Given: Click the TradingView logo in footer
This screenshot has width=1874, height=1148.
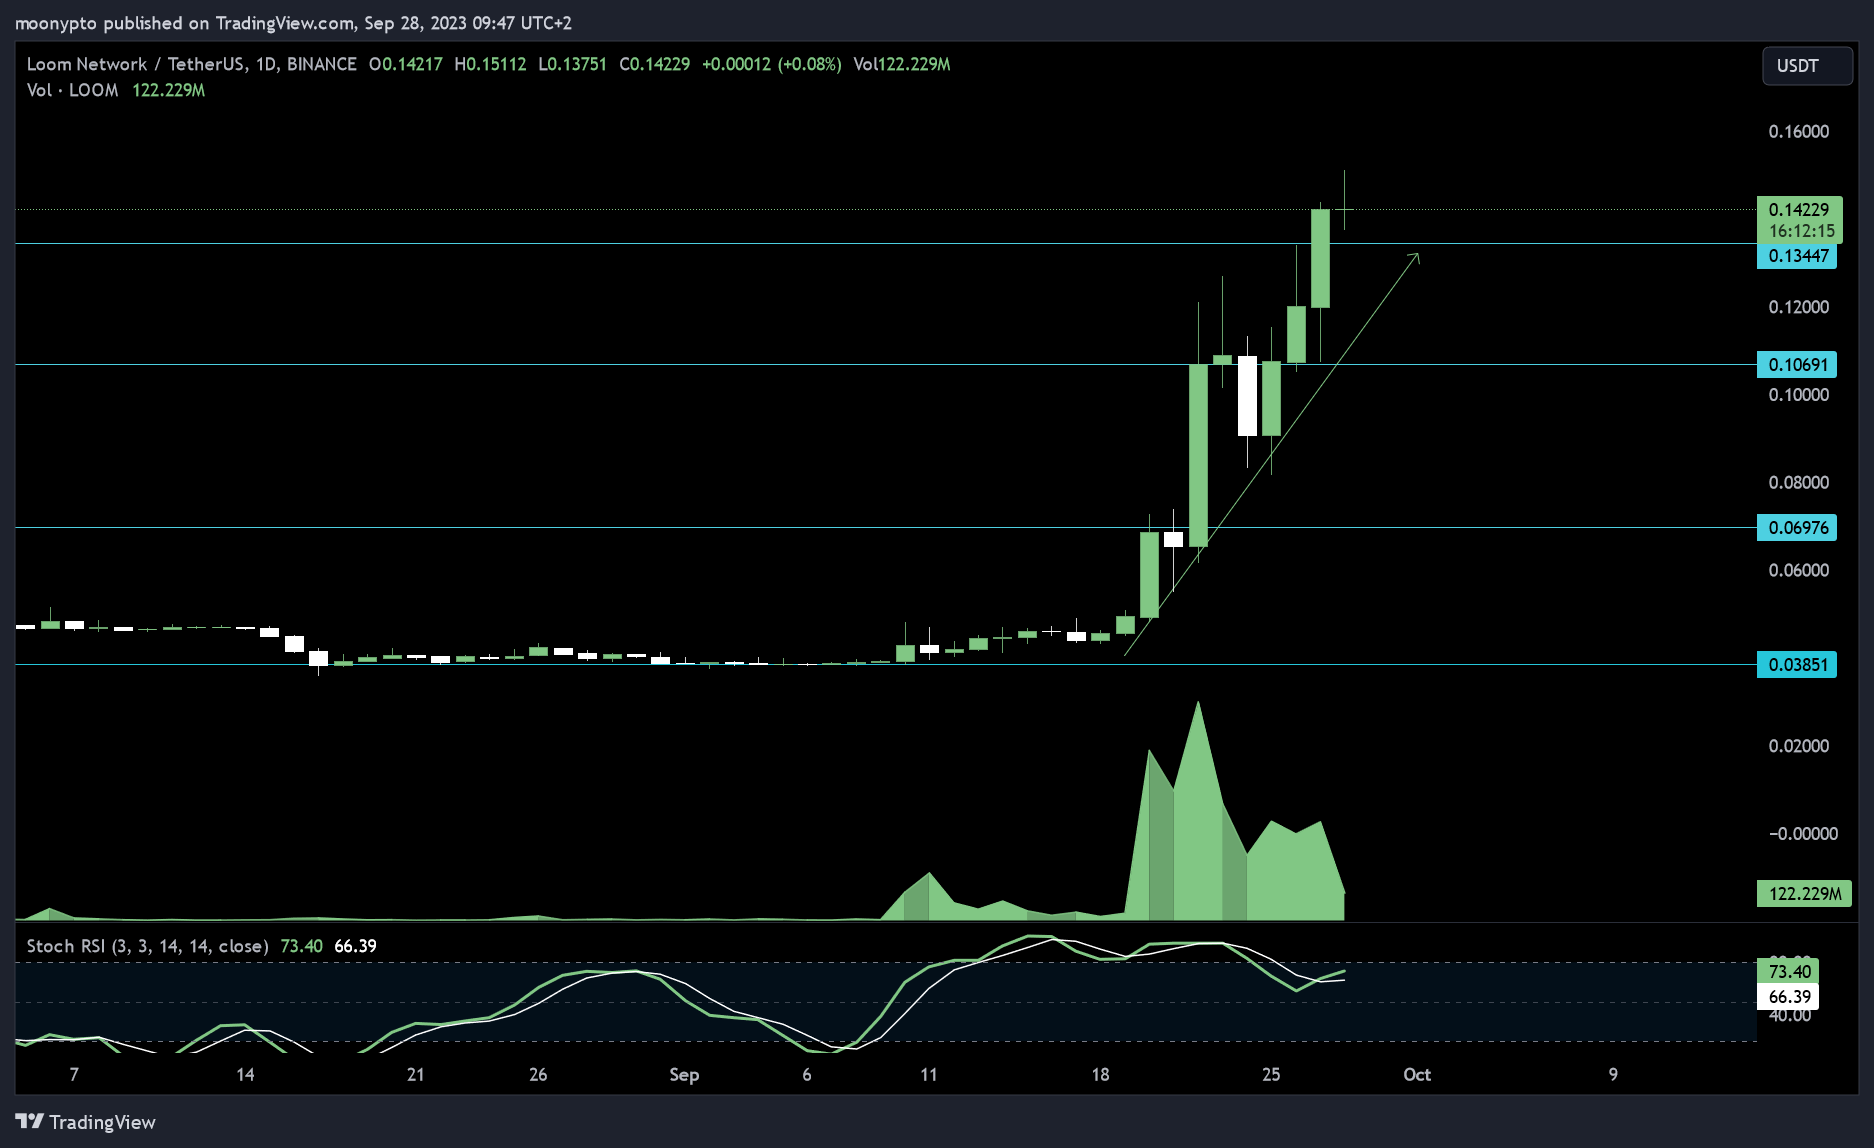Looking at the screenshot, I should click(x=86, y=1122).
